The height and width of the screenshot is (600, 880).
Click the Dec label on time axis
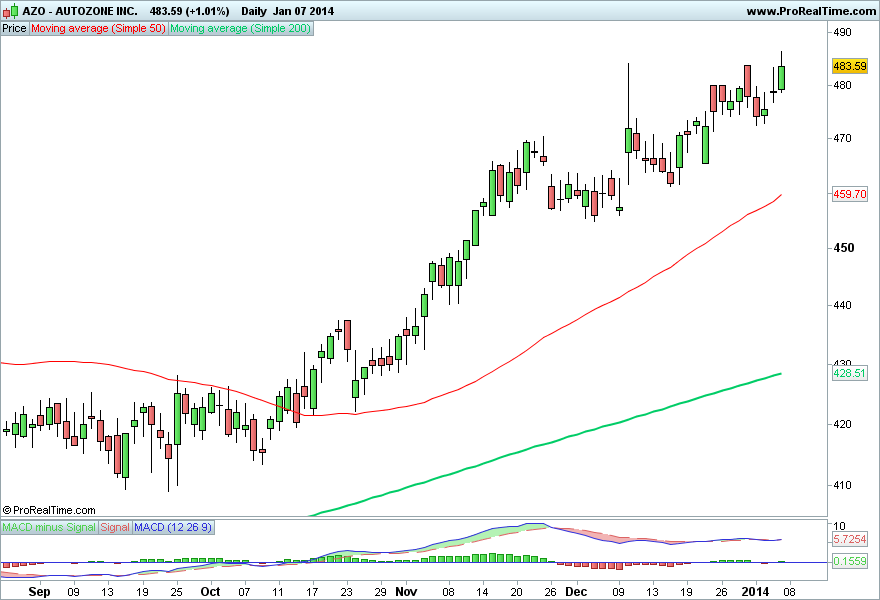pyautogui.click(x=576, y=592)
